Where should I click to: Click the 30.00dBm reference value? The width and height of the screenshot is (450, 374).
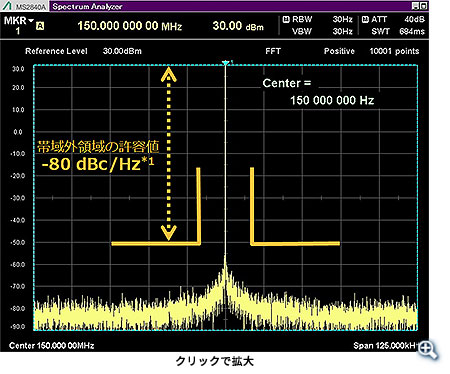click(122, 51)
